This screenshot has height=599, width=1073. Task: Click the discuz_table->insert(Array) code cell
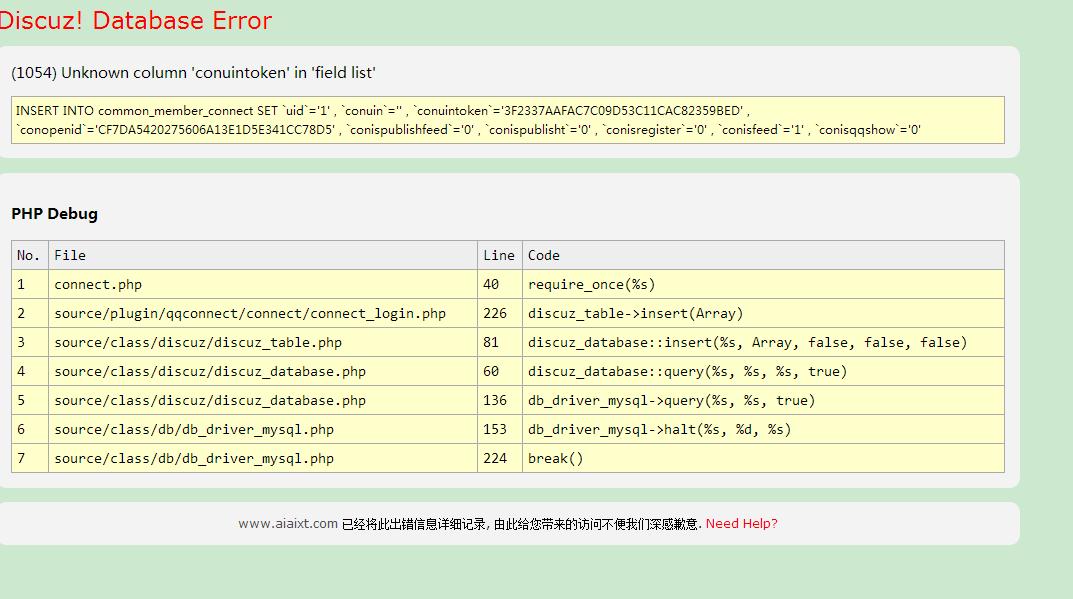coord(636,313)
